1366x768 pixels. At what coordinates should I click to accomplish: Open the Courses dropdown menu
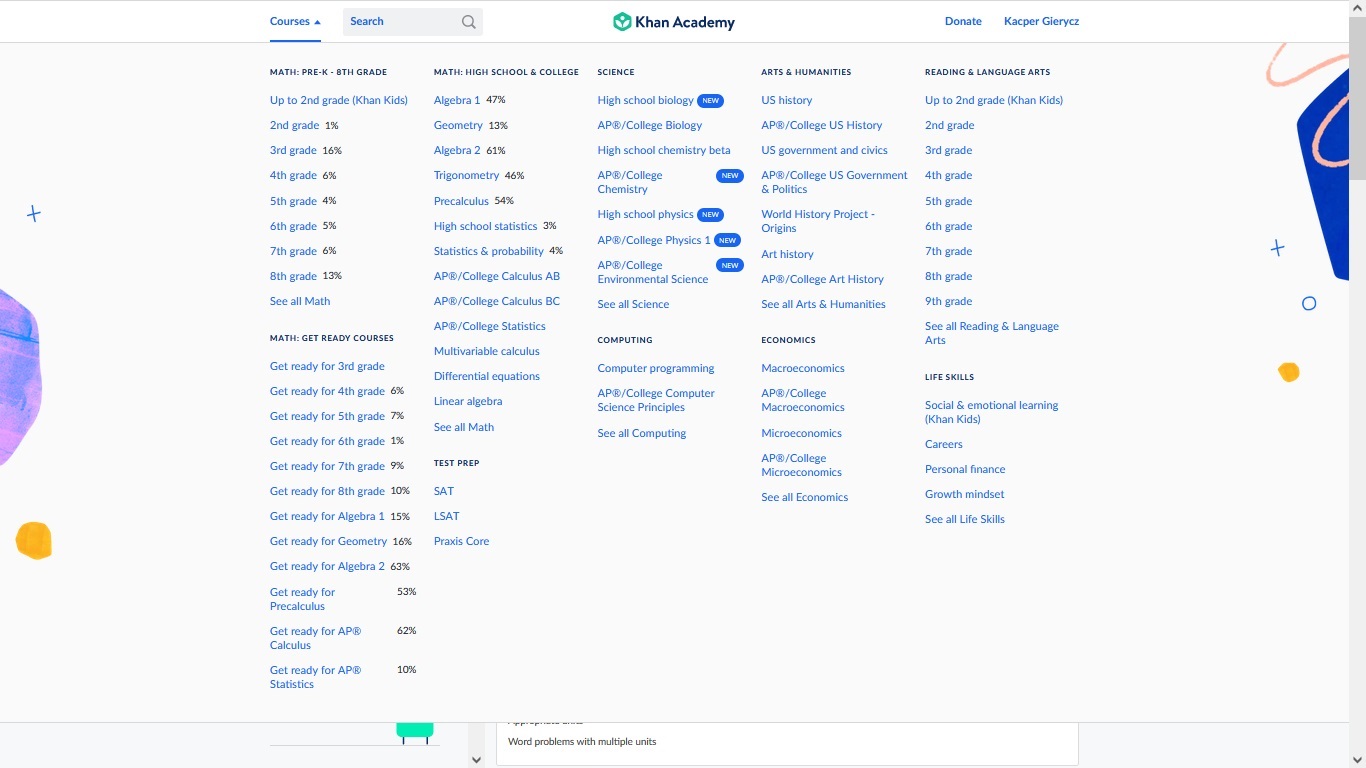click(x=288, y=21)
